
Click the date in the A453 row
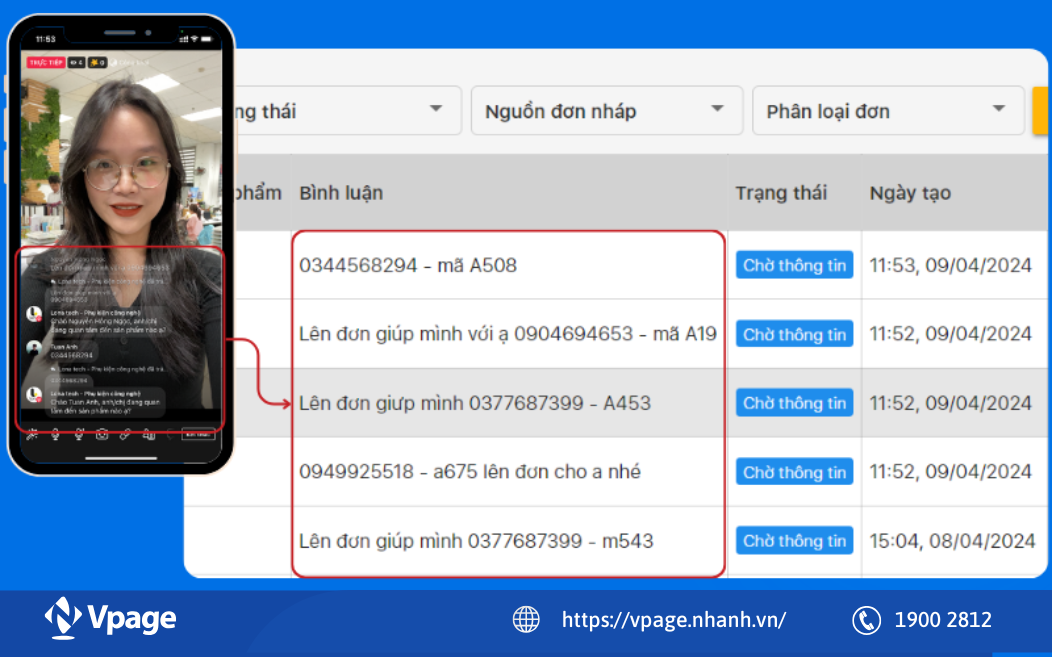click(x=950, y=403)
